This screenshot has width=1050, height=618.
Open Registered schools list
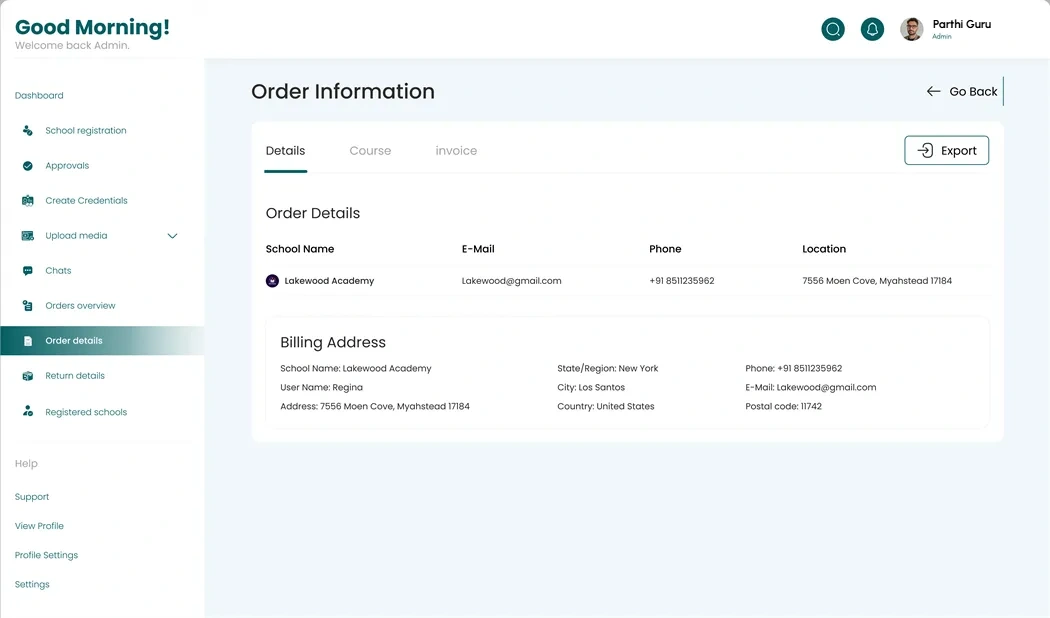(86, 412)
